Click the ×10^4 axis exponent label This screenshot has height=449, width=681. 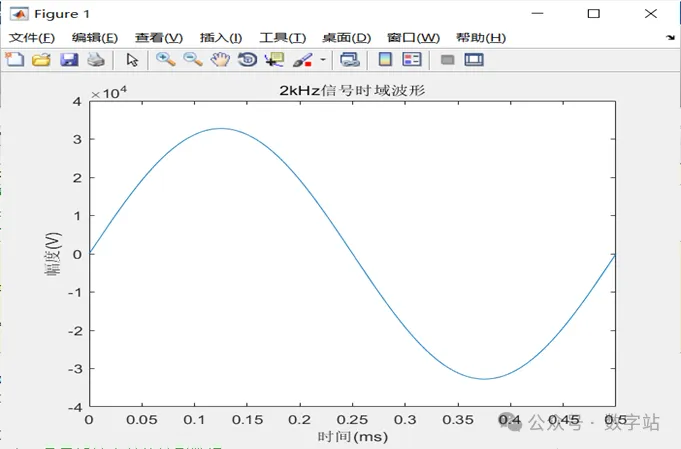(109, 93)
